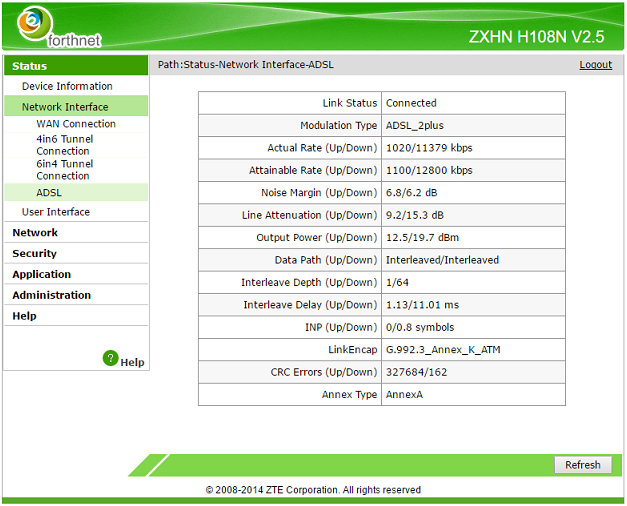
Task: Expand the Network menu section
Action: coord(35,232)
